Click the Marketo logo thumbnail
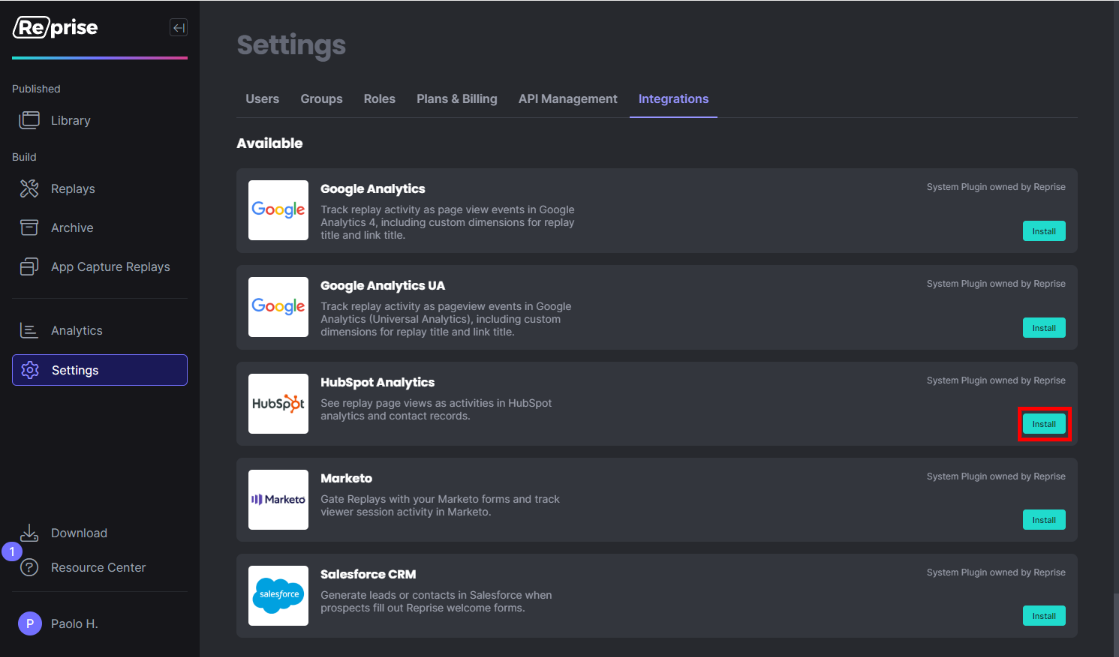1119x657 pixels. (278, 499)
